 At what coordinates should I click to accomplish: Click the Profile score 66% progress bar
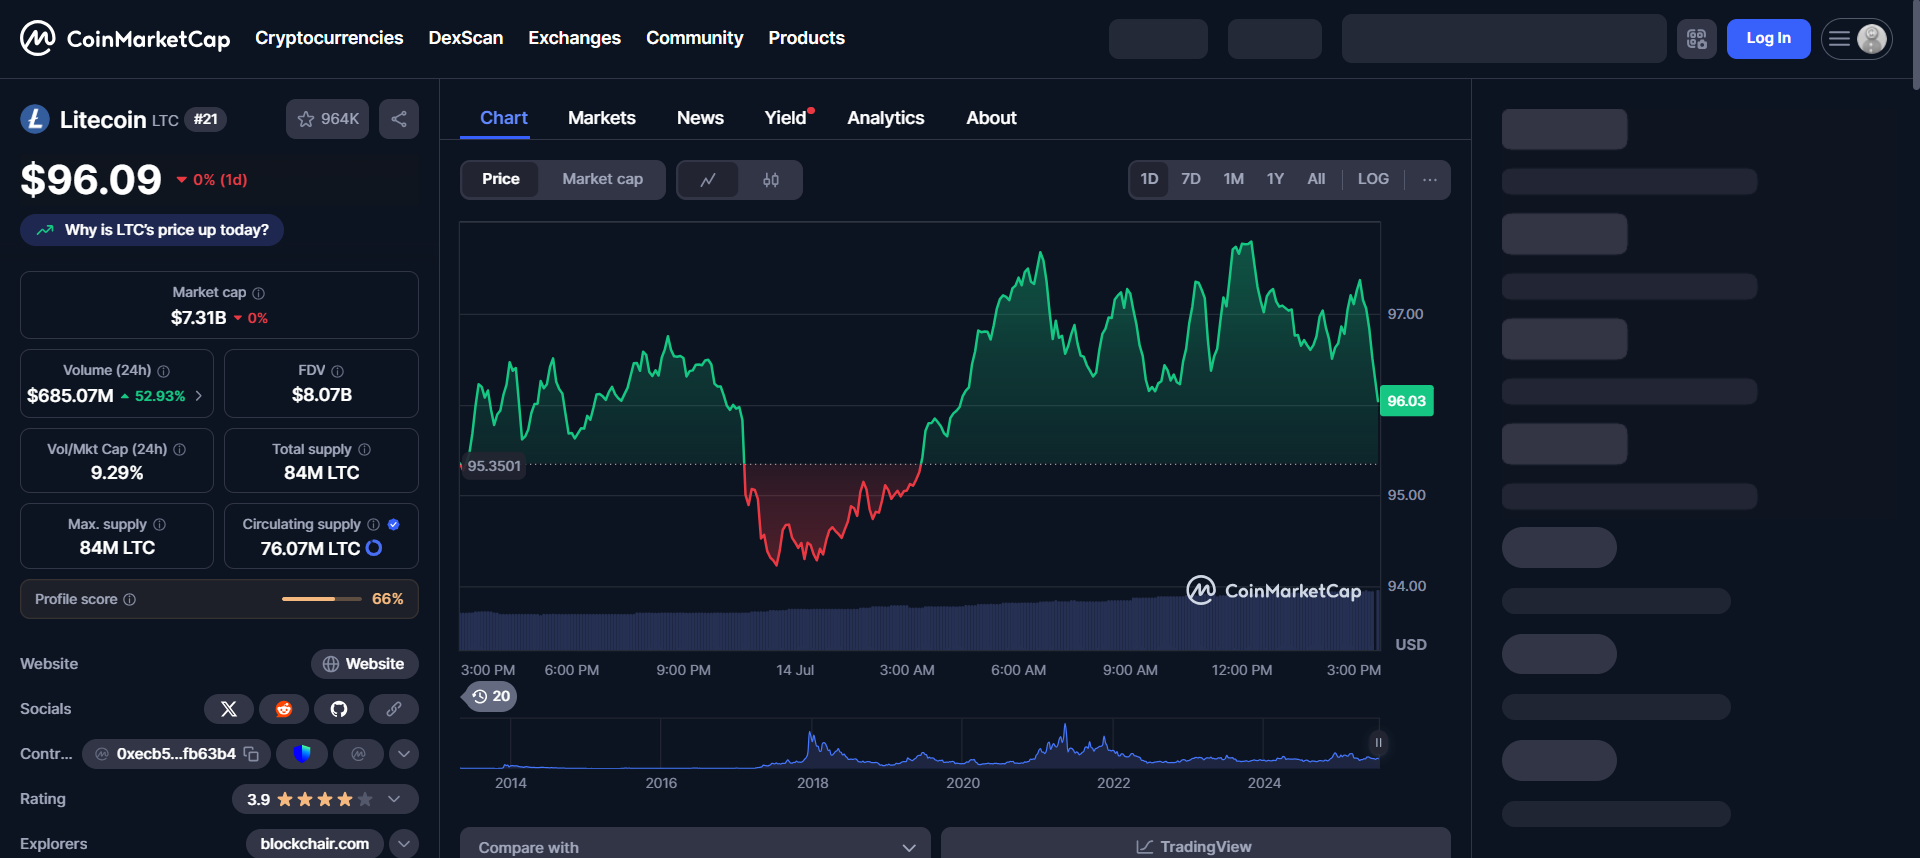pyautogui.click(x=322, y=599)
